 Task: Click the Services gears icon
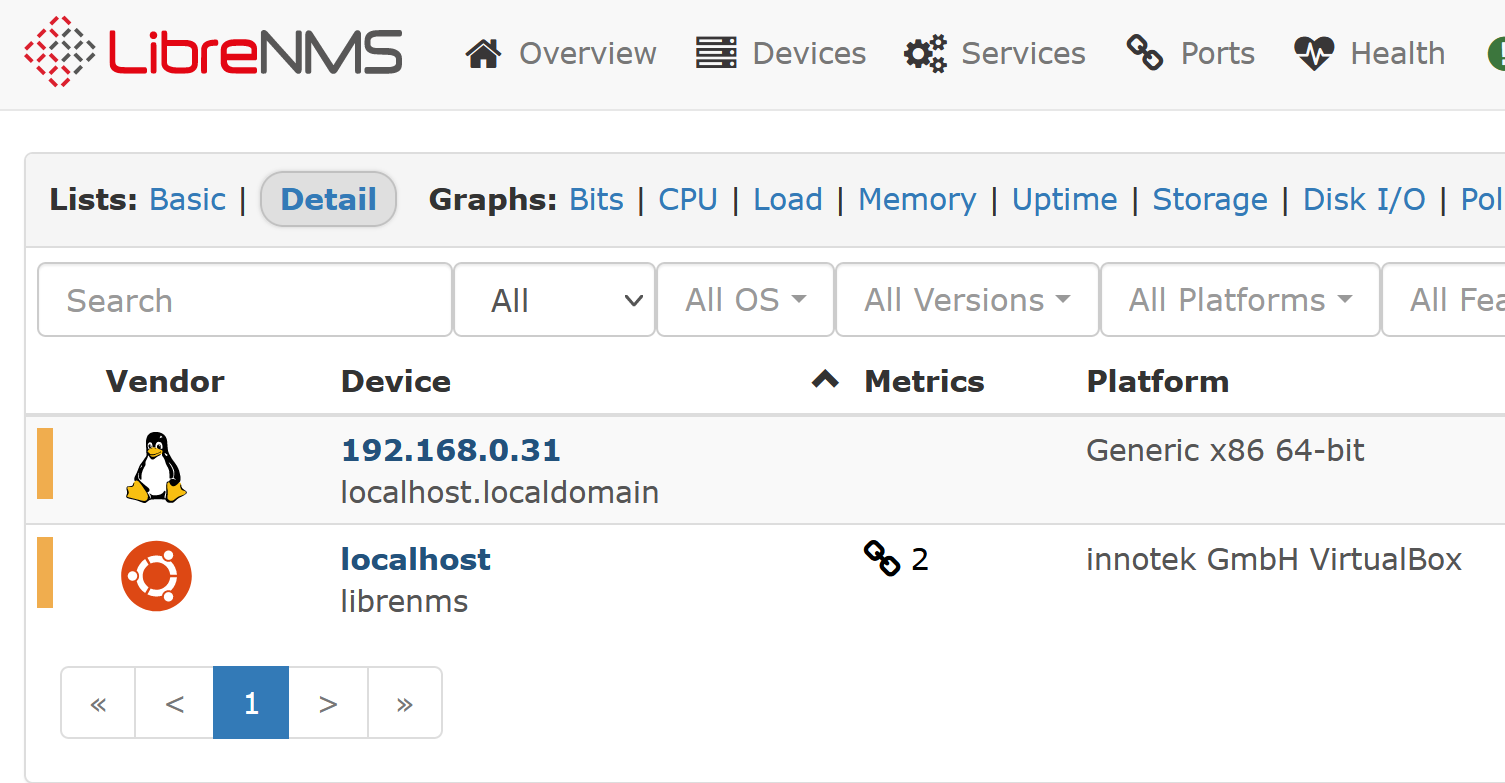pos(925,53)
